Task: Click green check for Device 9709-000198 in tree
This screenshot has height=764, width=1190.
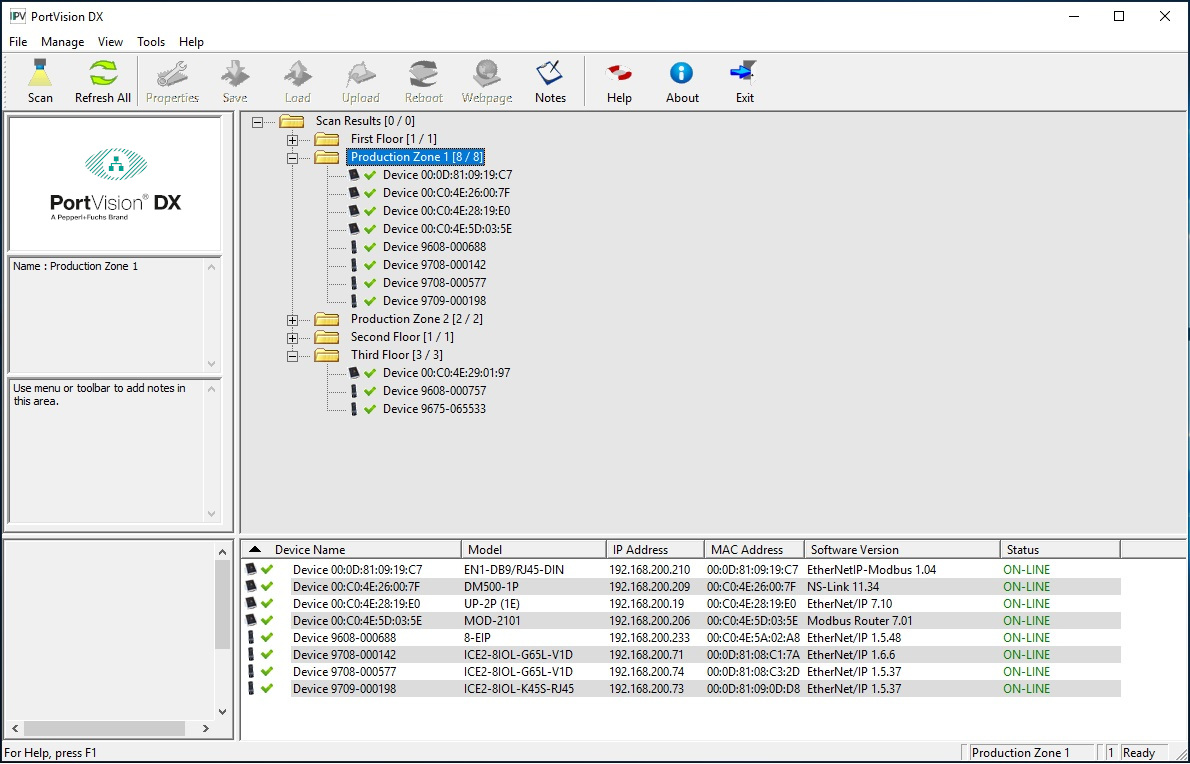Action: [x=370, y=301]
